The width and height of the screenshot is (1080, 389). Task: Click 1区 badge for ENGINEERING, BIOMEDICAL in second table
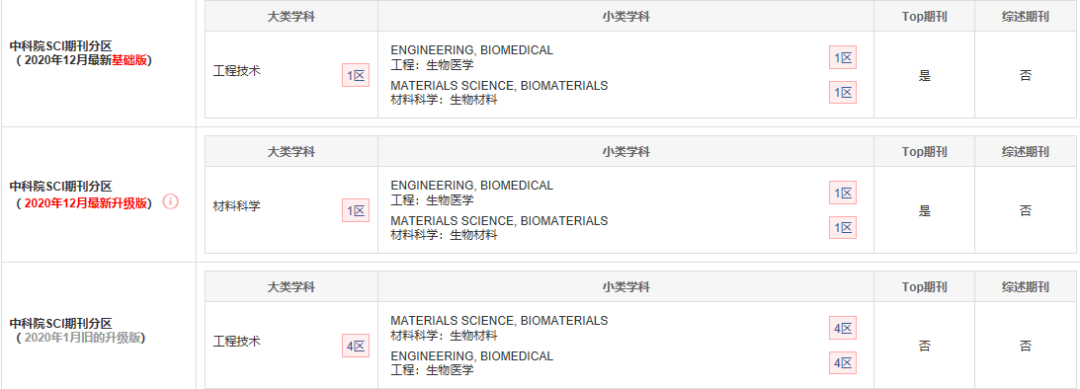[x=842, y=193]
